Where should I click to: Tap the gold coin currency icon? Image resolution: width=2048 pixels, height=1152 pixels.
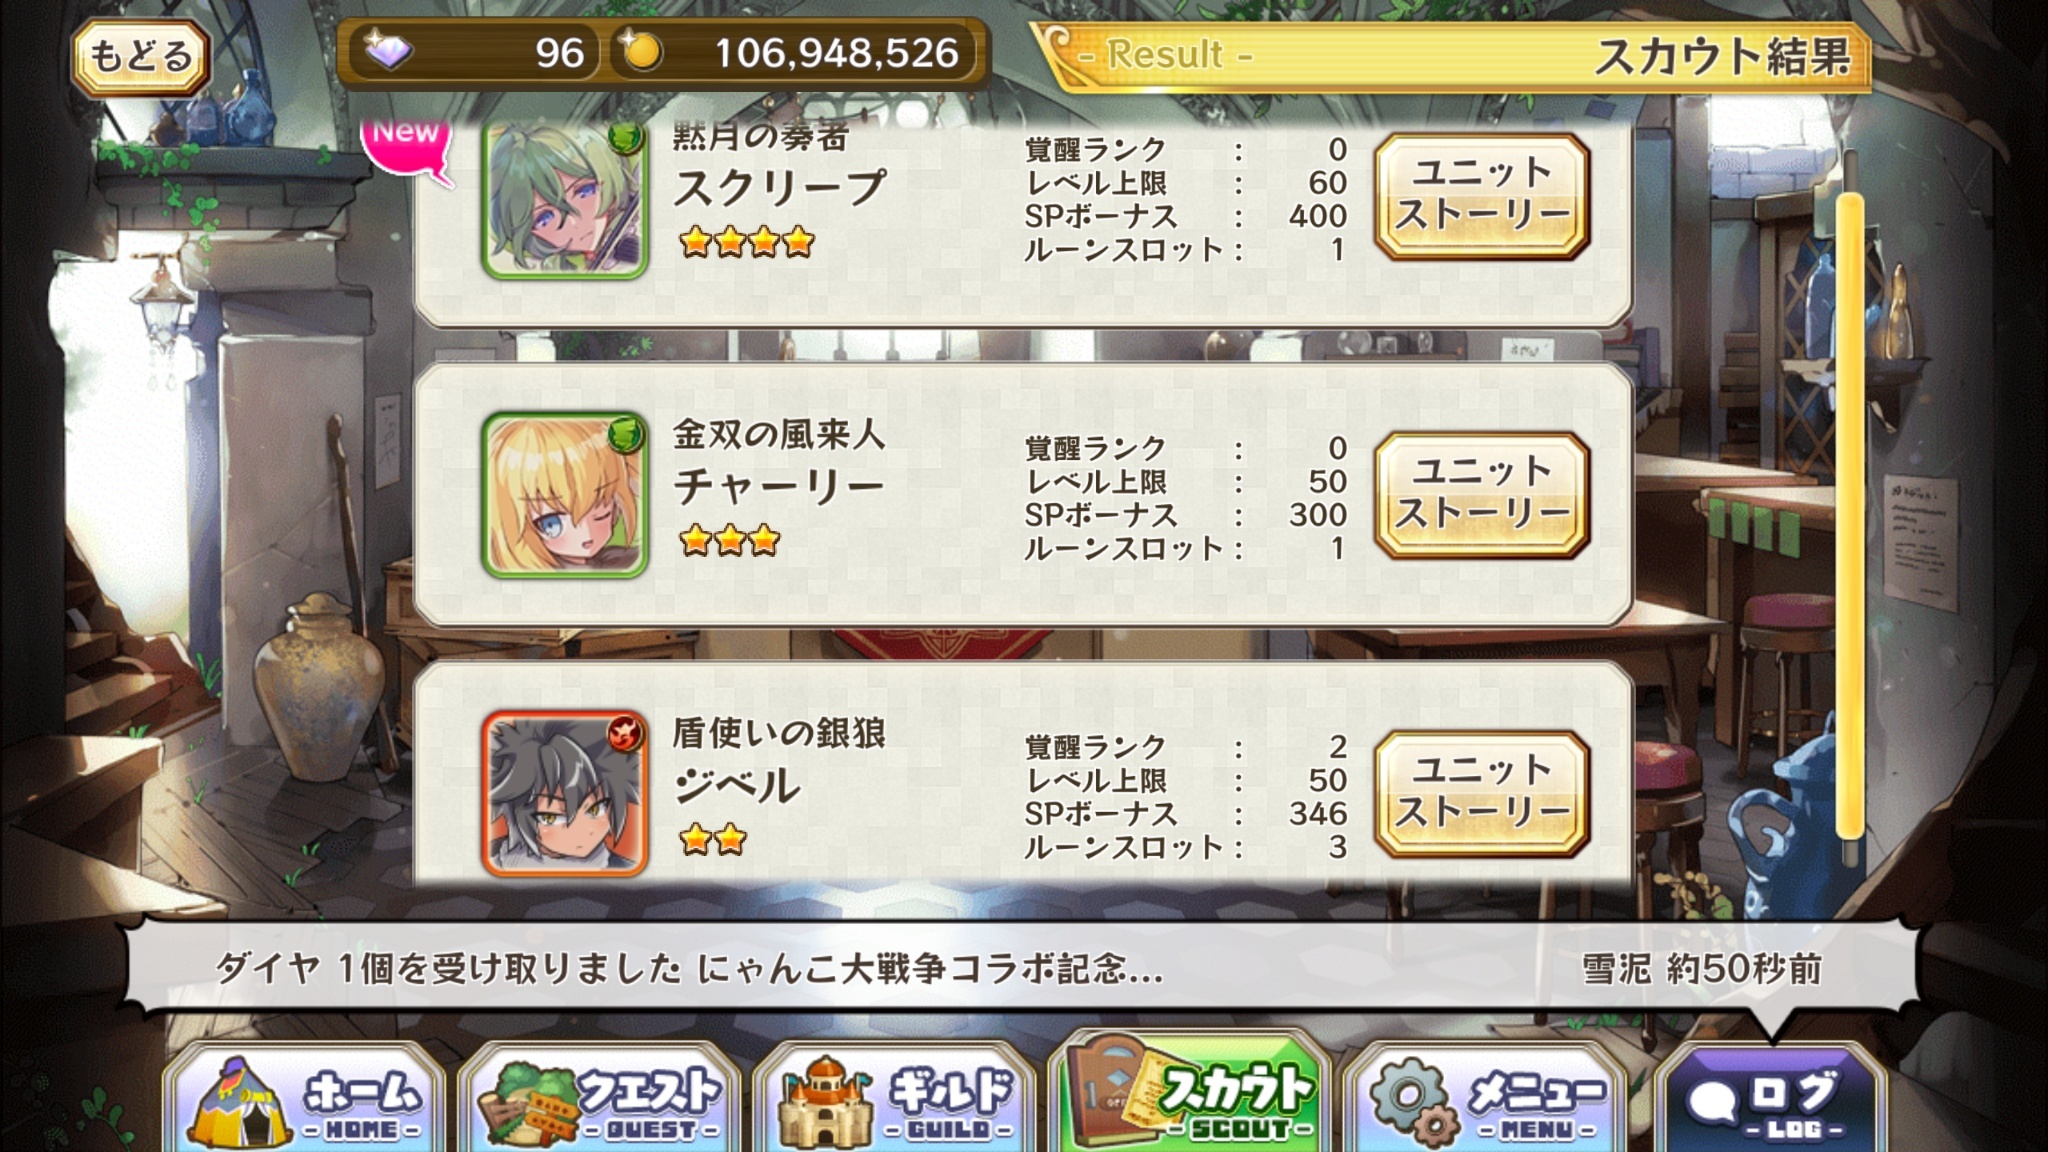(x=642, y=52)
